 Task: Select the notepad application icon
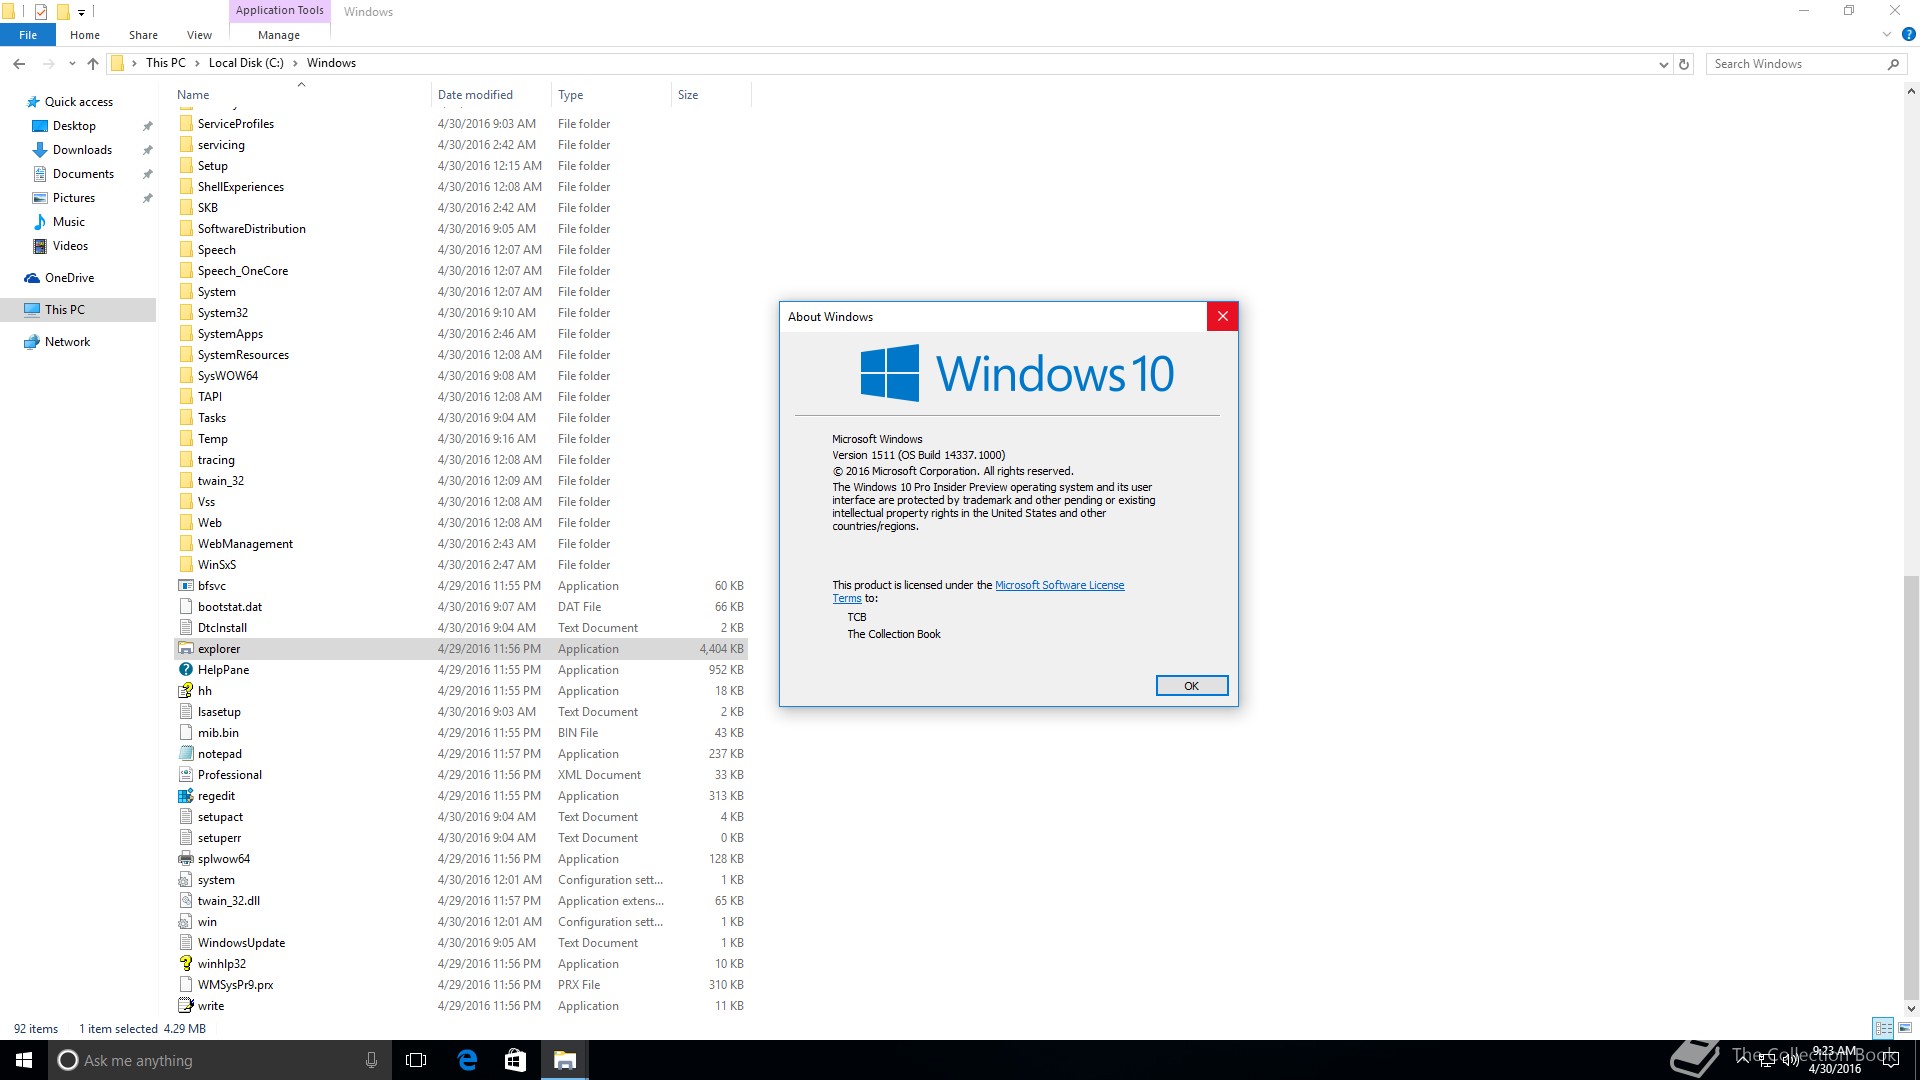pos(186,754)
